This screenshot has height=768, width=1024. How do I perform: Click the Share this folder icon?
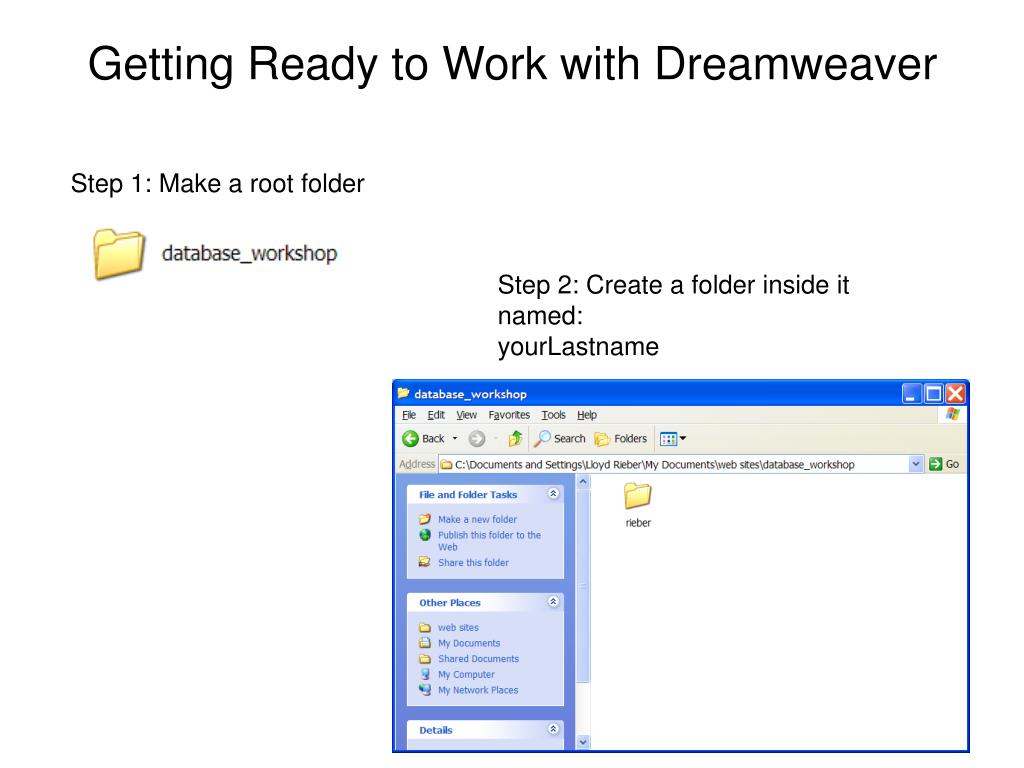425,562
